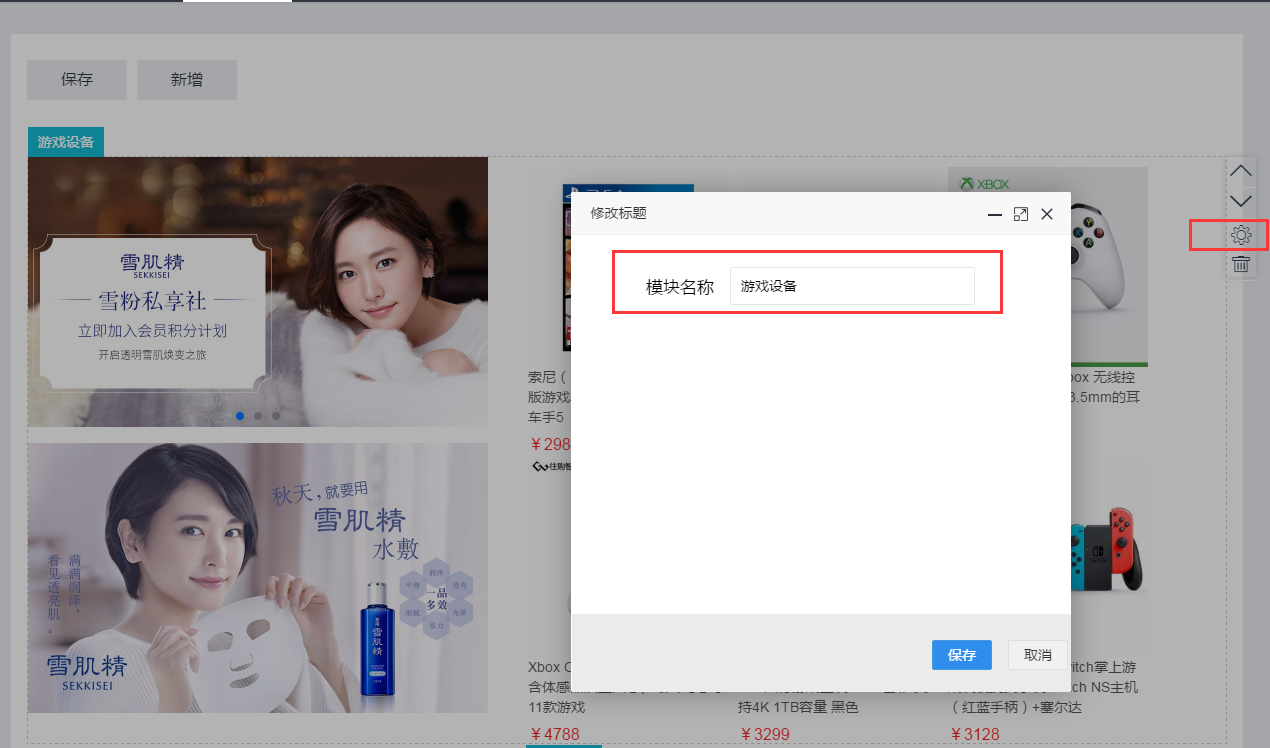Open the Xbox 无线控 controller product title
The width and height of the screenshot is (1270, 748).
(1104, 387)
